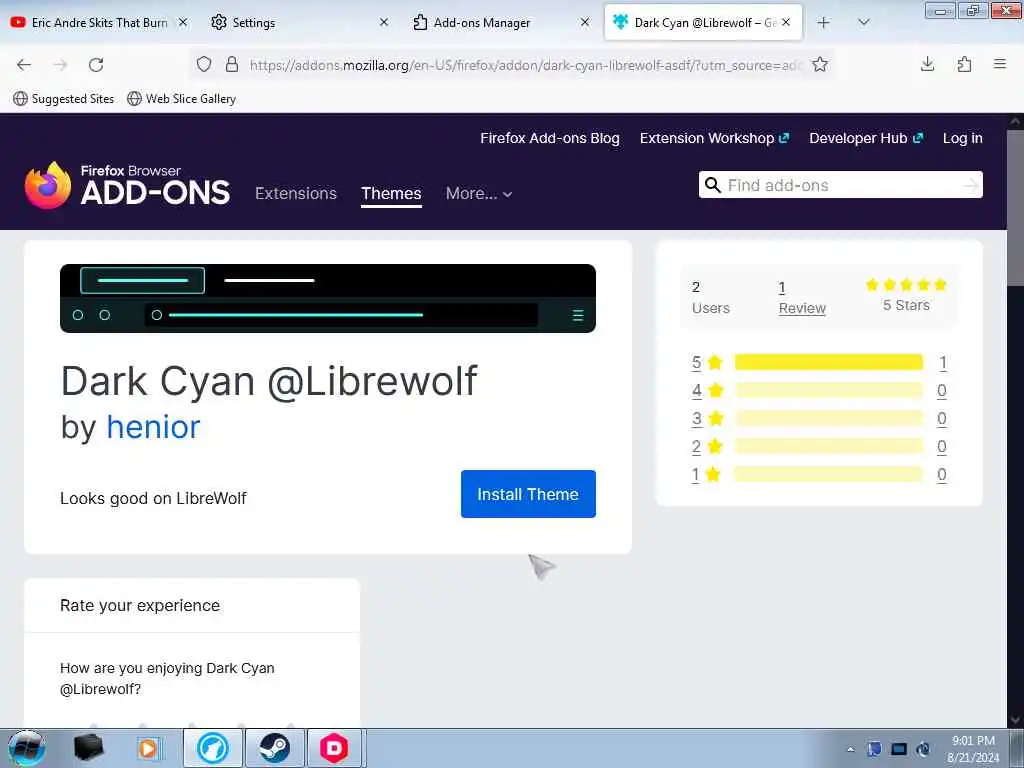The height and width of the screenshot is (768, 1024).
Task: Close the Eric Andre Skits tab
Action: coord(184,22)
